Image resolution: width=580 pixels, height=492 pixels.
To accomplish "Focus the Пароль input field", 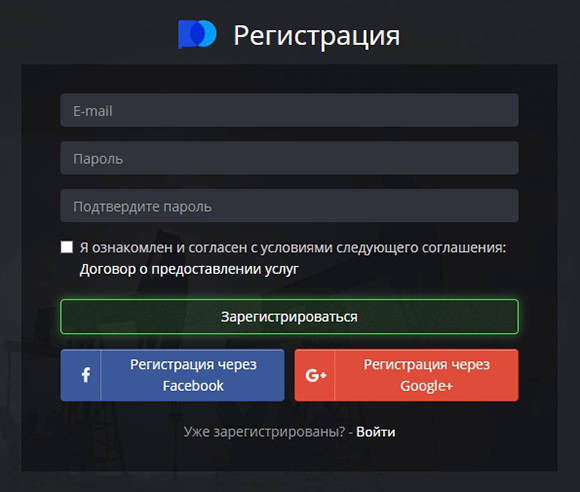I will click(289, 158).
